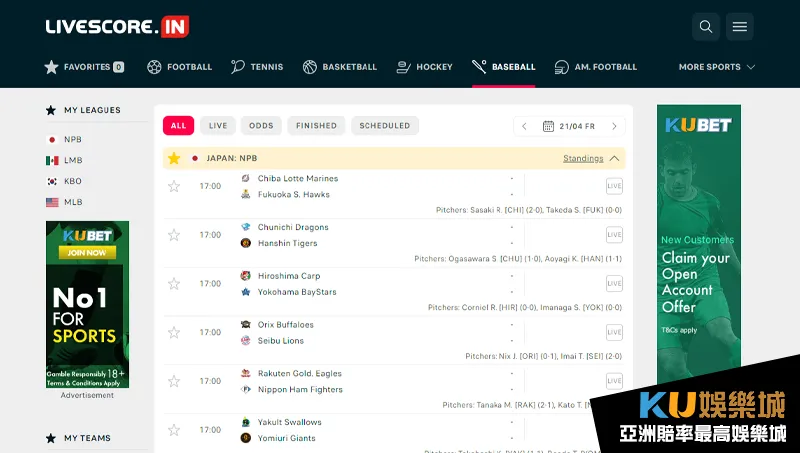
Task: Click Yomiuri Giants team logo
Action: point(245,438)
